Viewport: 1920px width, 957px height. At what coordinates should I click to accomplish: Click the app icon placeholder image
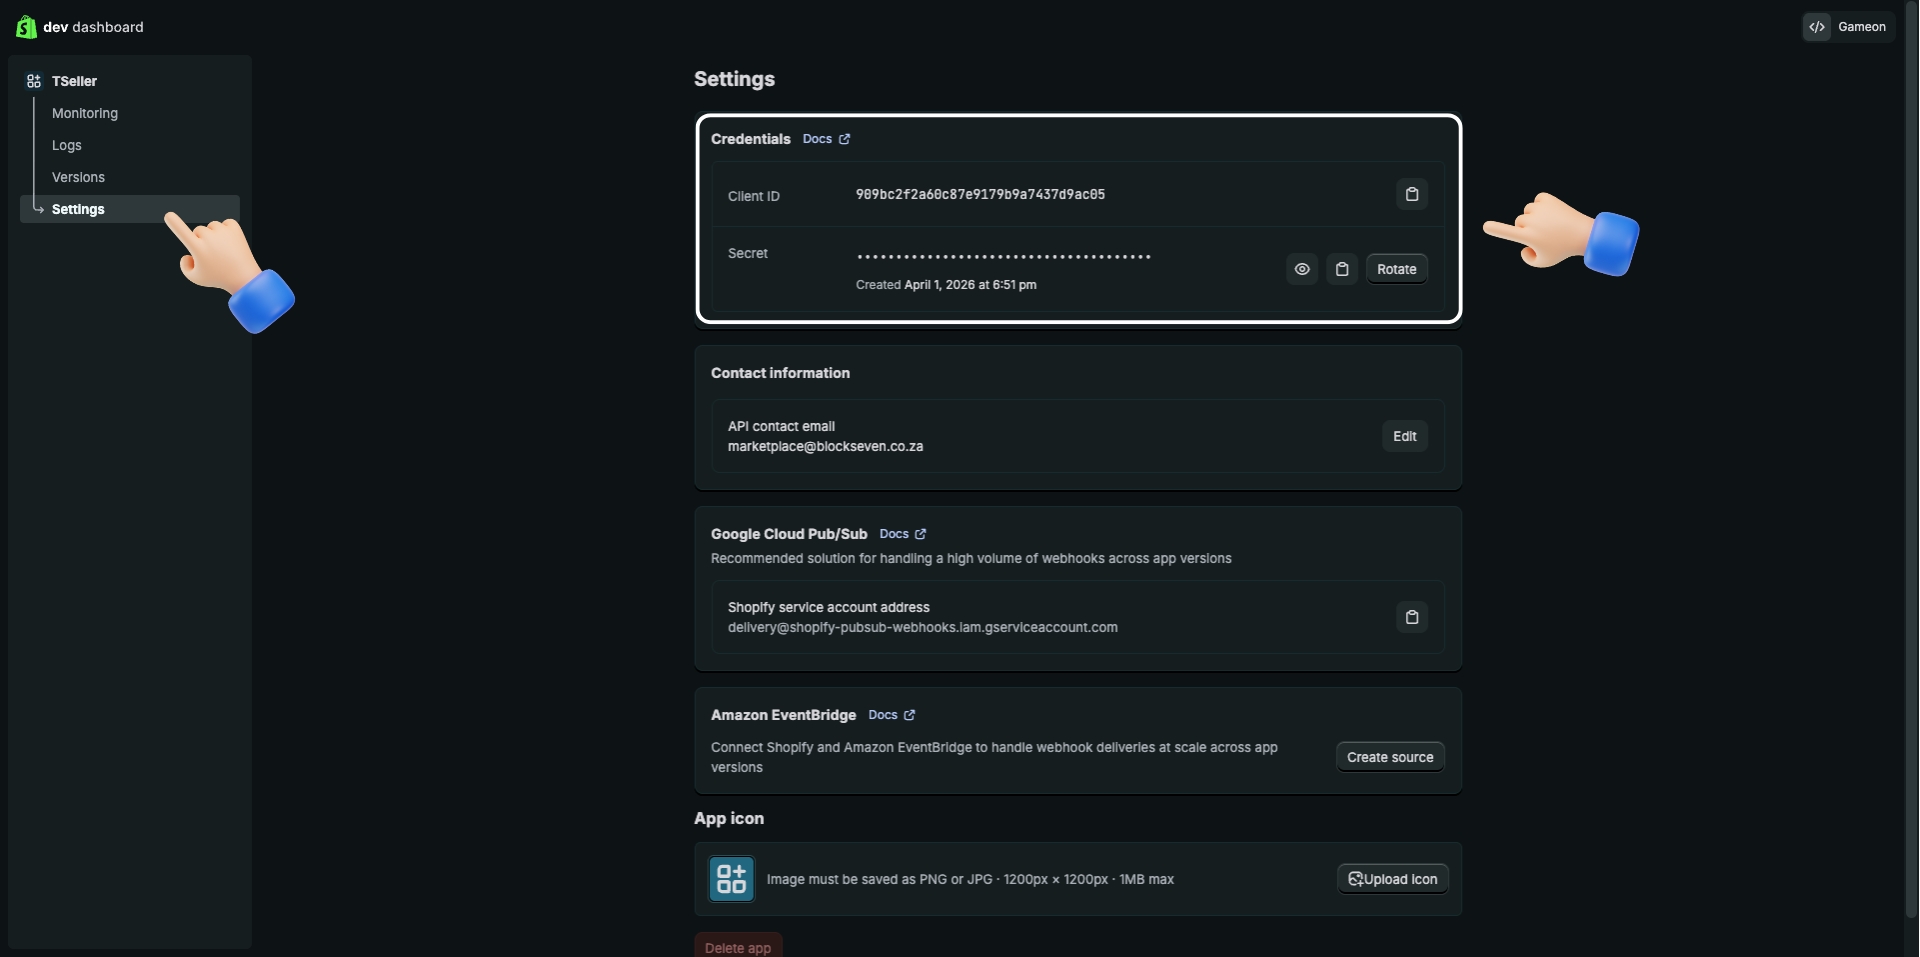tap(731, 879)
